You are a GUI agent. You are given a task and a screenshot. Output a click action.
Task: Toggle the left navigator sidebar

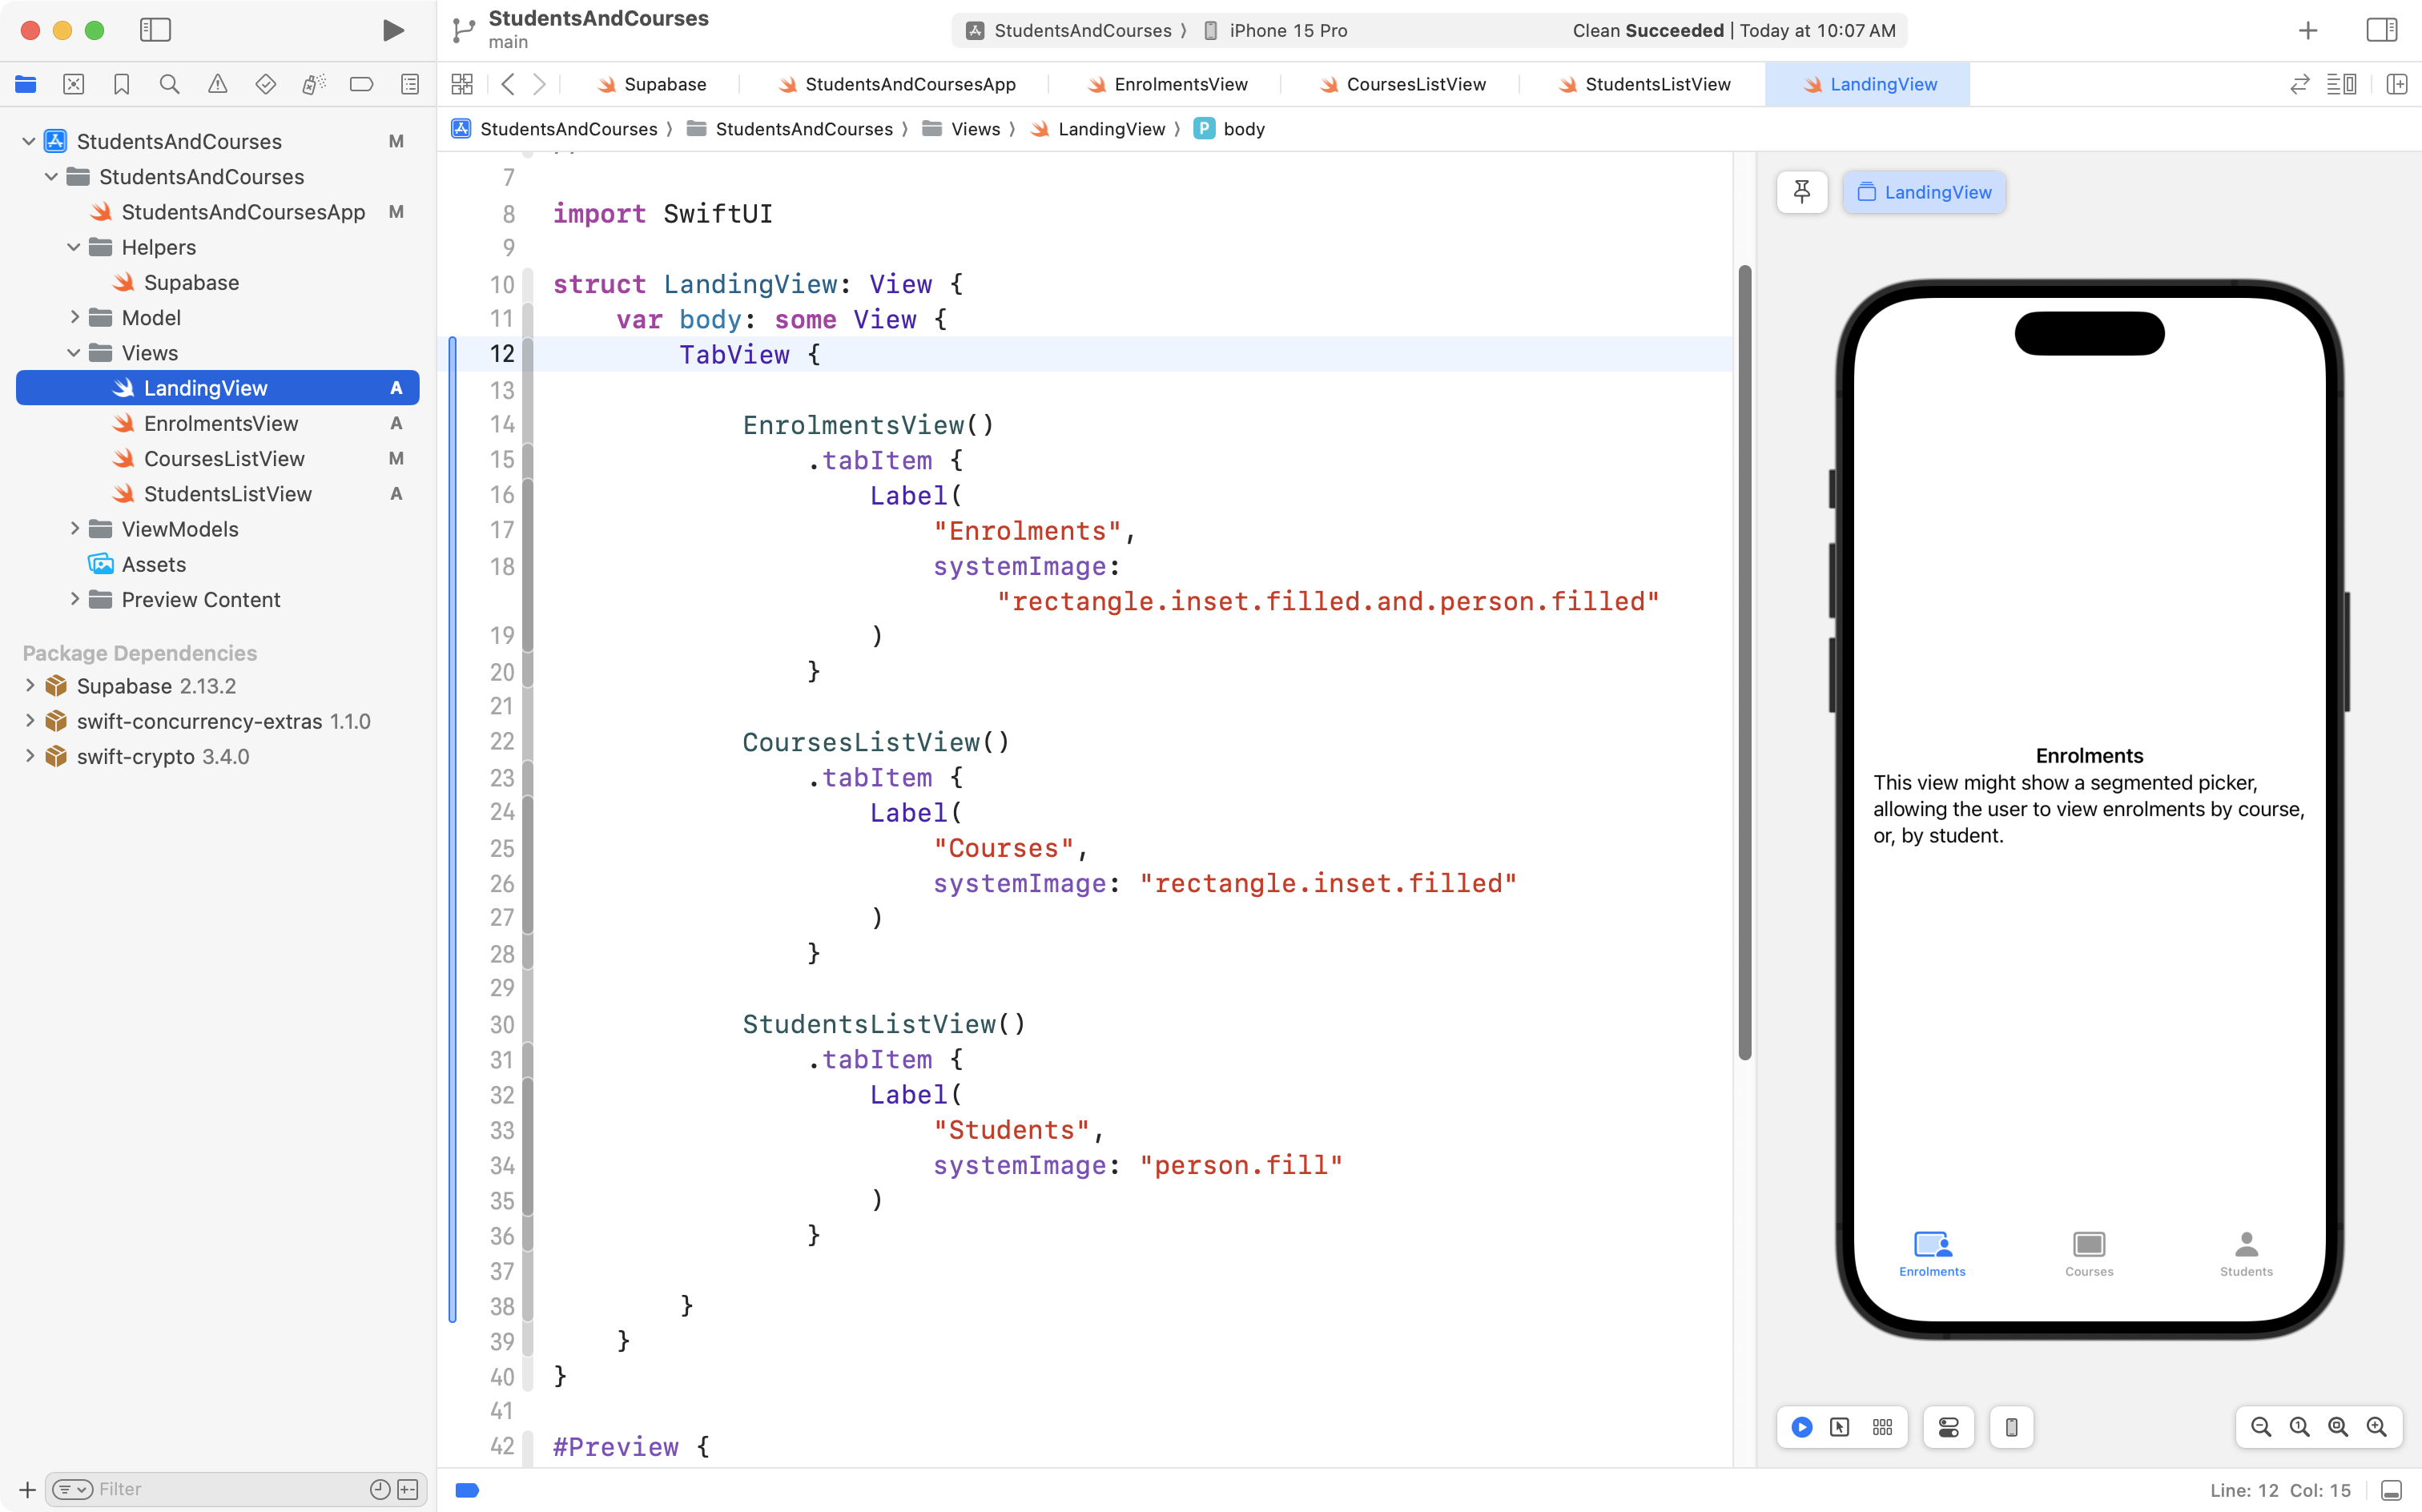(155, 30)
